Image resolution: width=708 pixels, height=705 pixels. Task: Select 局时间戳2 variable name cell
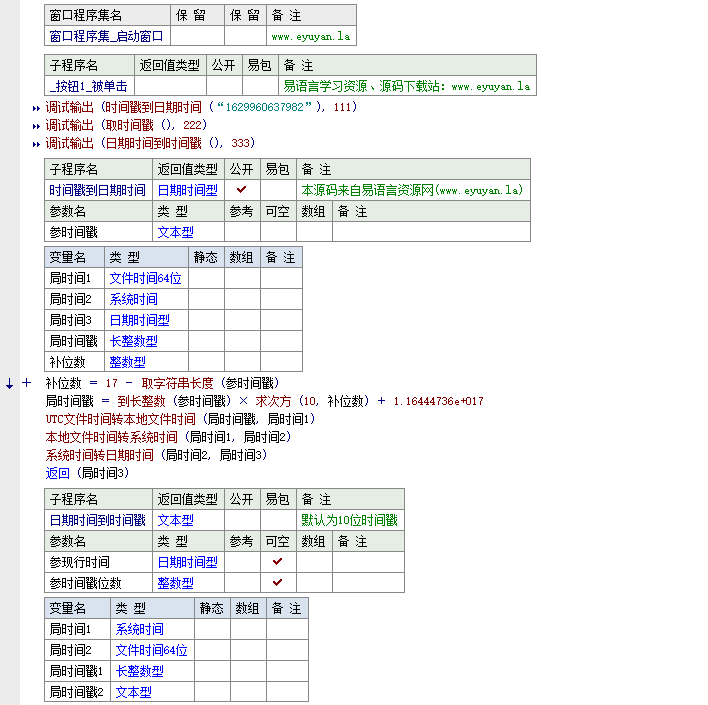pyautogui.click(x=78, y=691)
